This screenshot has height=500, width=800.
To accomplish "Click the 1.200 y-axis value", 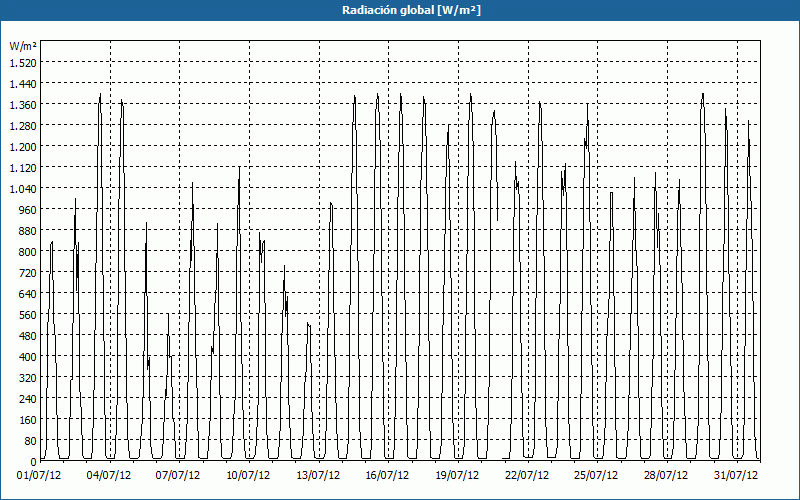I will pos(23,146).
